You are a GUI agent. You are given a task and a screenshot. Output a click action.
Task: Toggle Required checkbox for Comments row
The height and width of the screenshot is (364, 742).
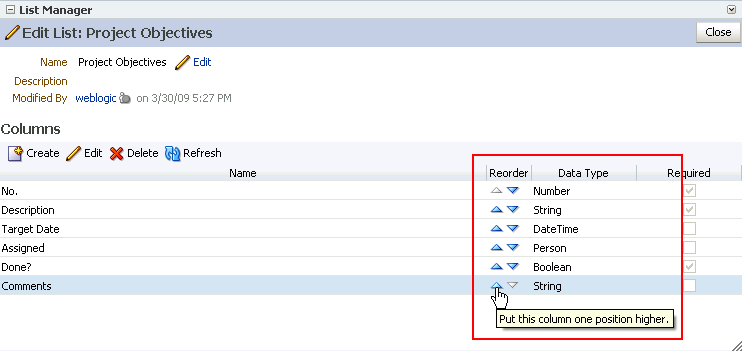pyautogui.click(x=689, y=285)
